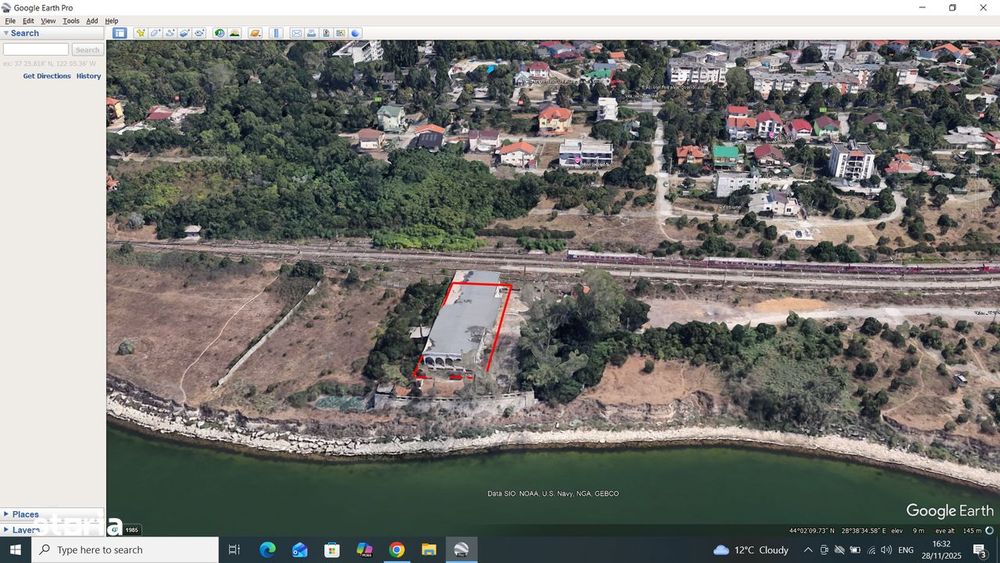Click the Save Image toolbar icon
Image resolution: width=1000 pixels, height=563 pixels.
tap(326, 33)
